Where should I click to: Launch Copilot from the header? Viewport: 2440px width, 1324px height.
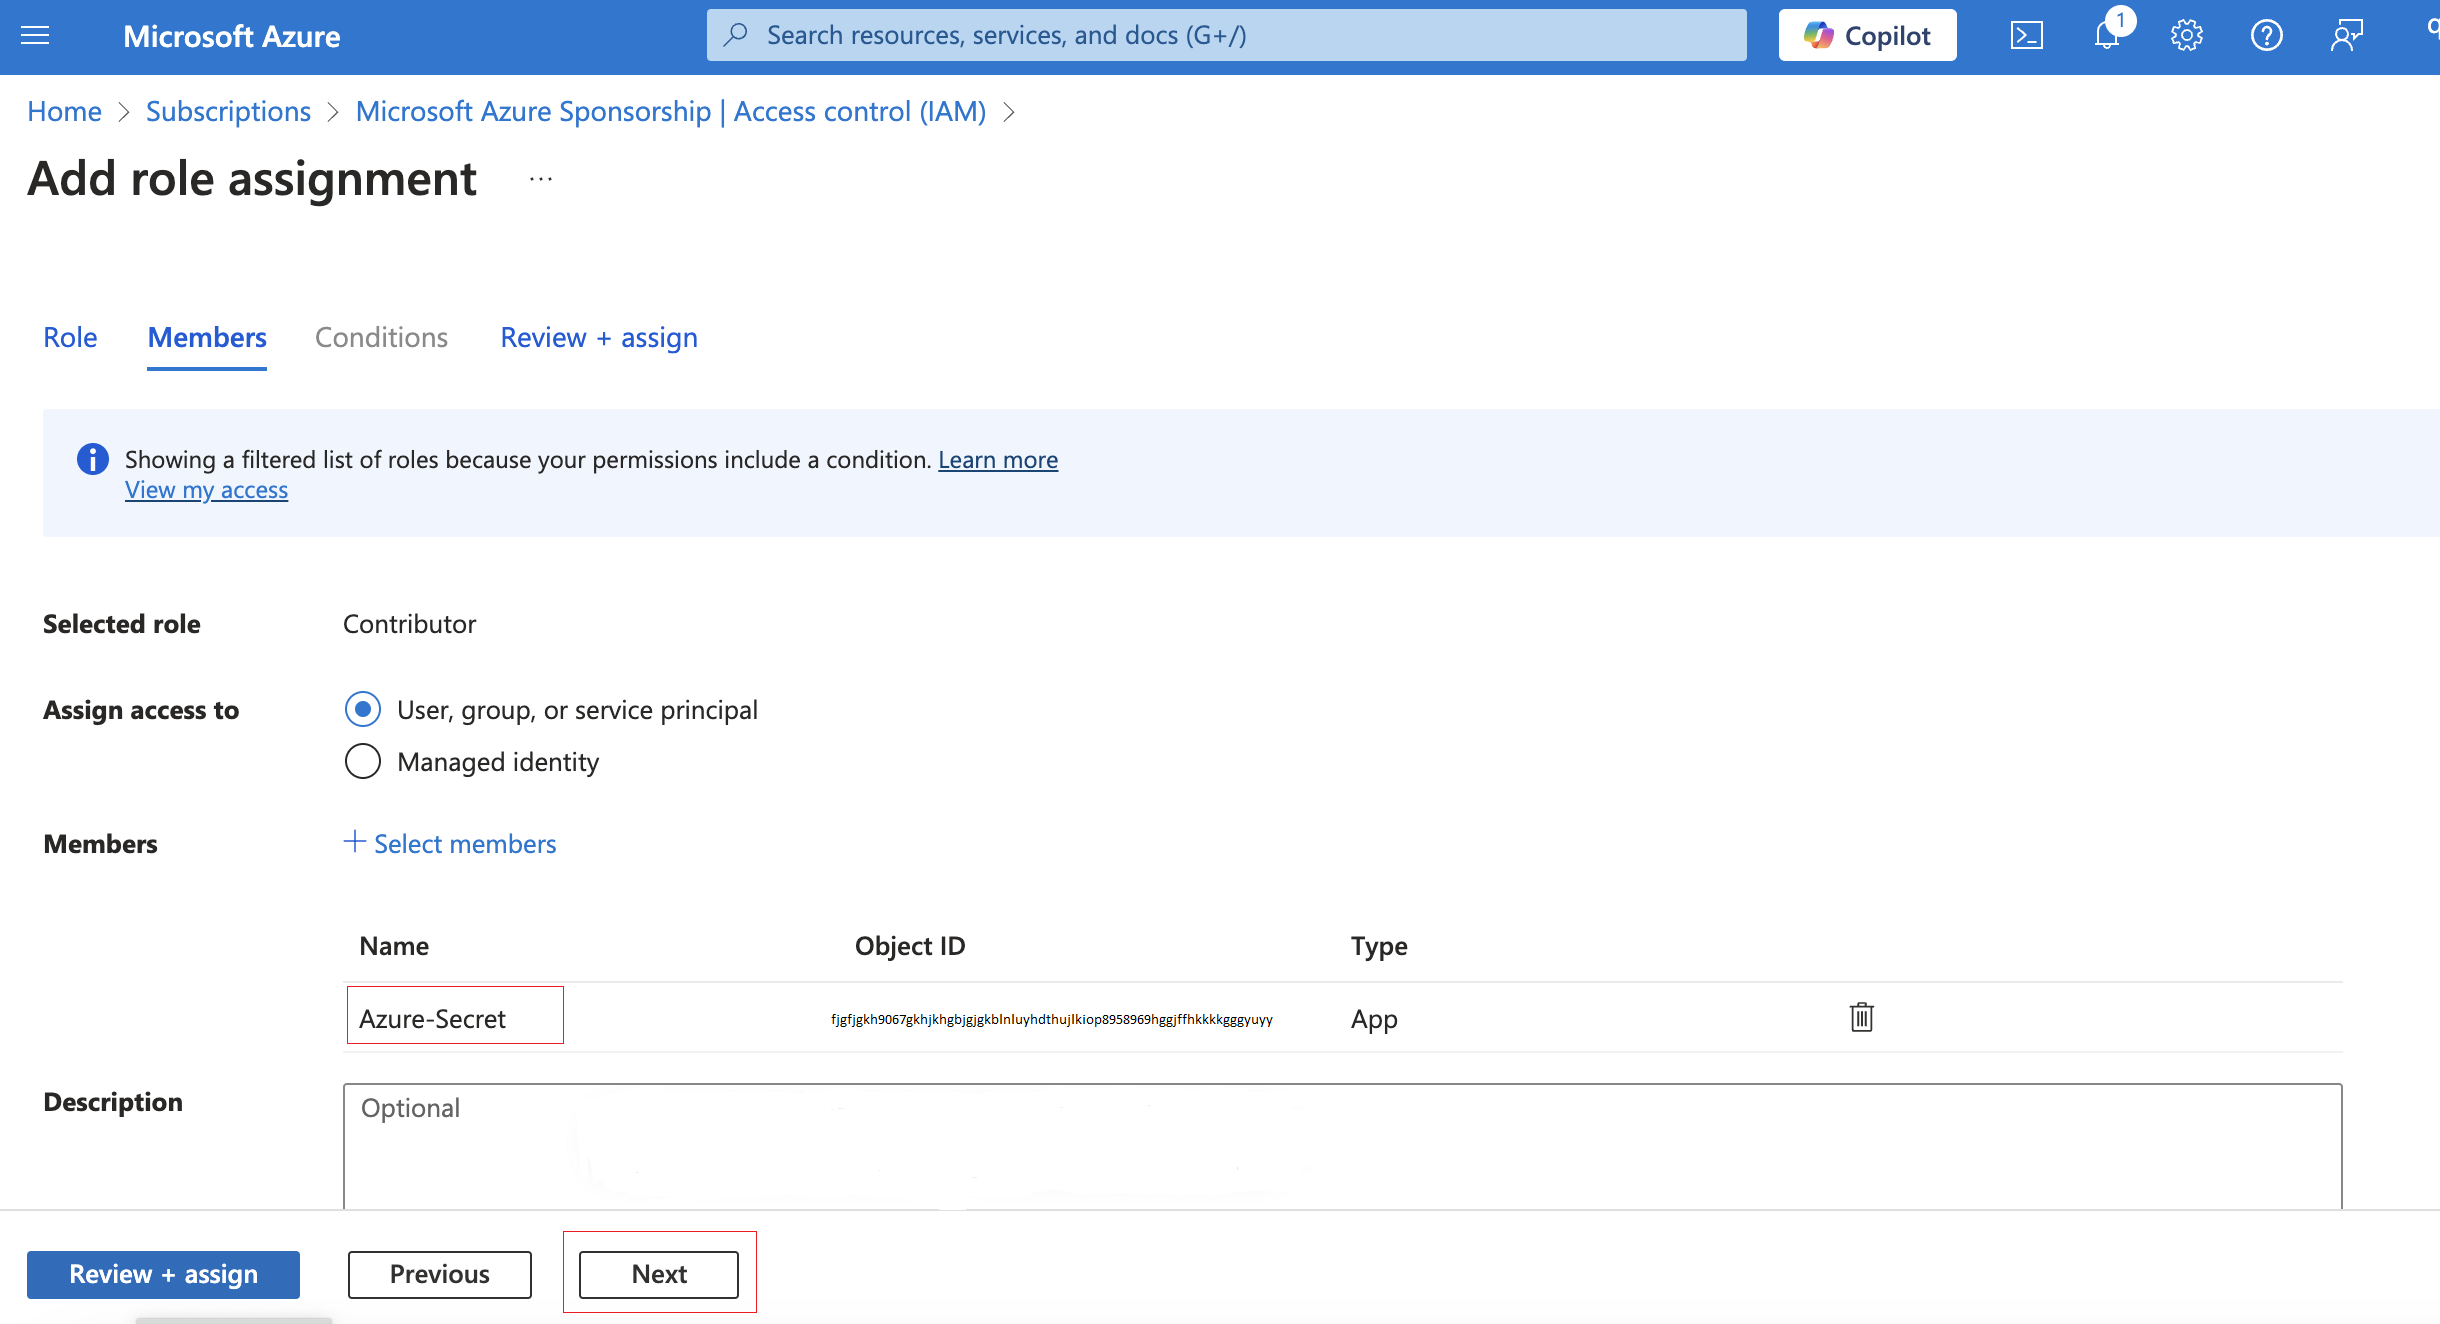pyautogui.click(x=1867, y=36)
